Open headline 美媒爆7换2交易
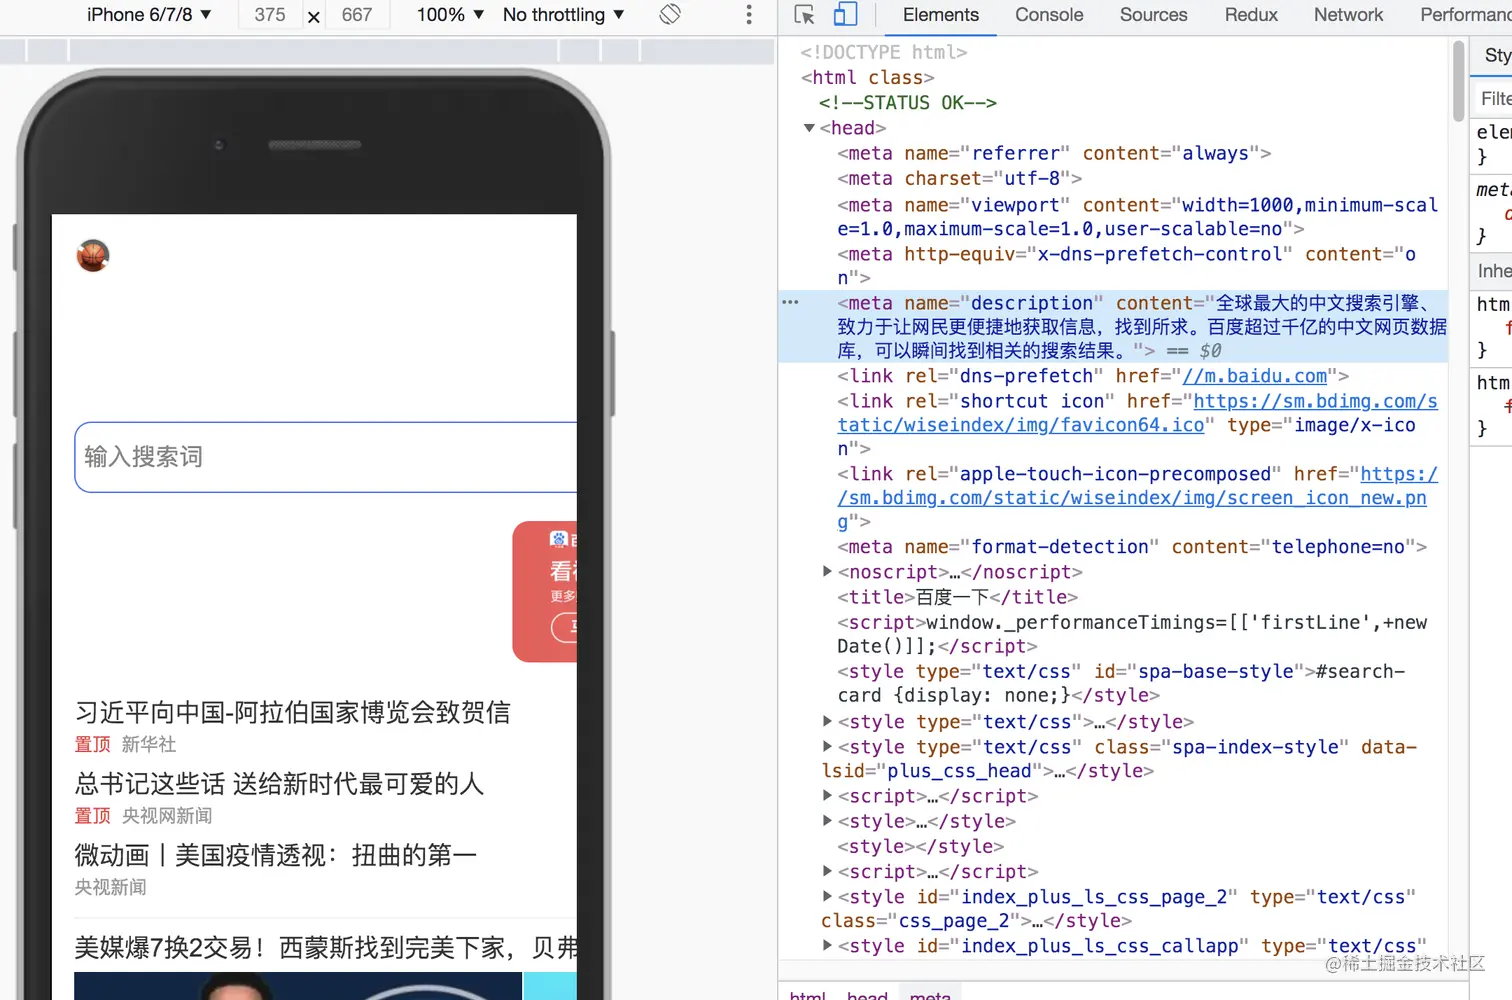1512x1000 pixels. pyautogui.click(x=326, y=947)
